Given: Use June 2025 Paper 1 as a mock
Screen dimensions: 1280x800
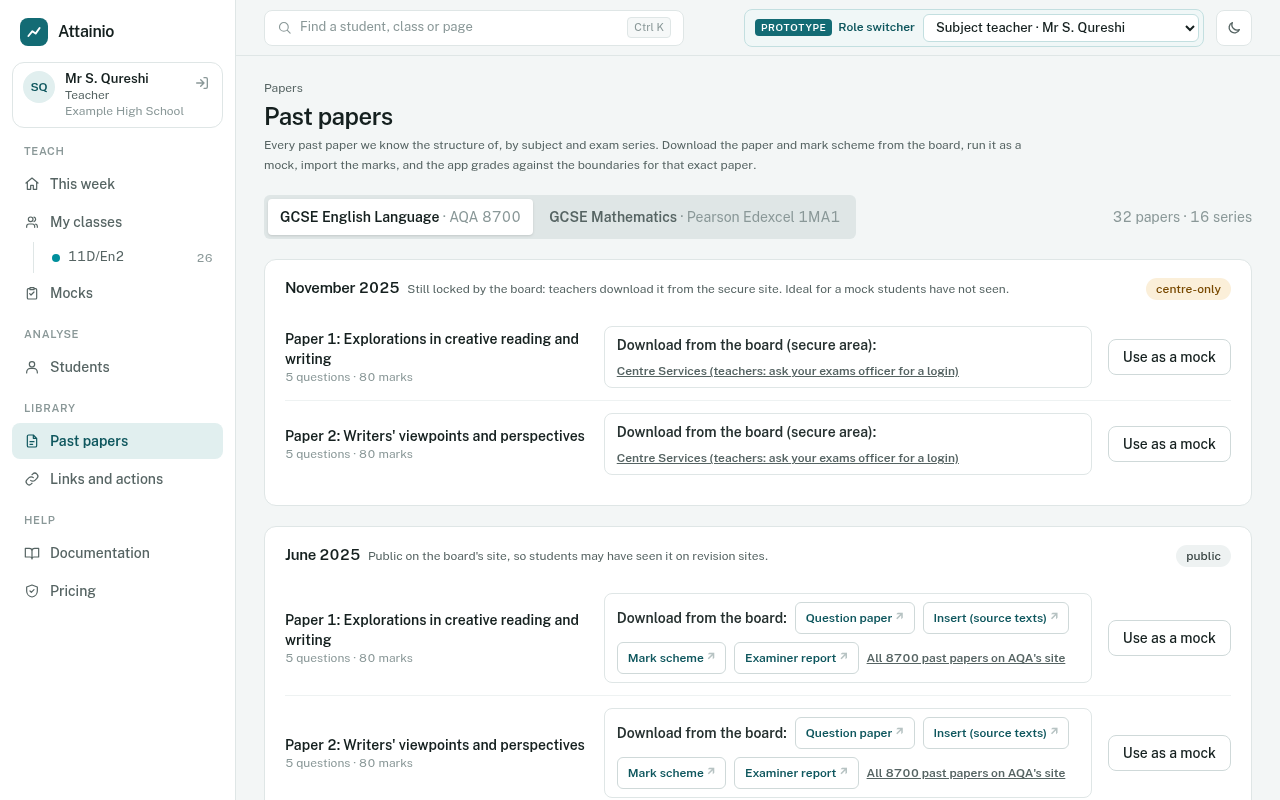Looking at the screenshot, I should pyautogui.click(x=1169, y=638).
